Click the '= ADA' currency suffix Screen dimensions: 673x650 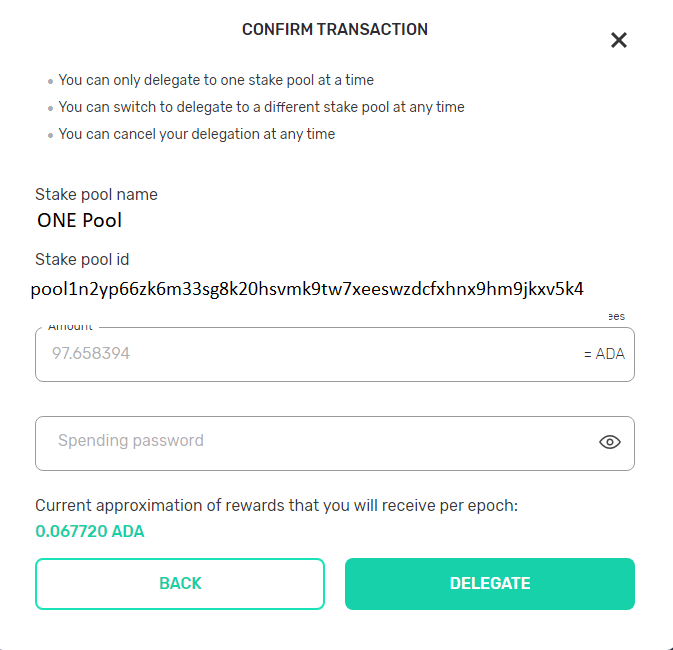pyautogui.click(x=604, y=354)
